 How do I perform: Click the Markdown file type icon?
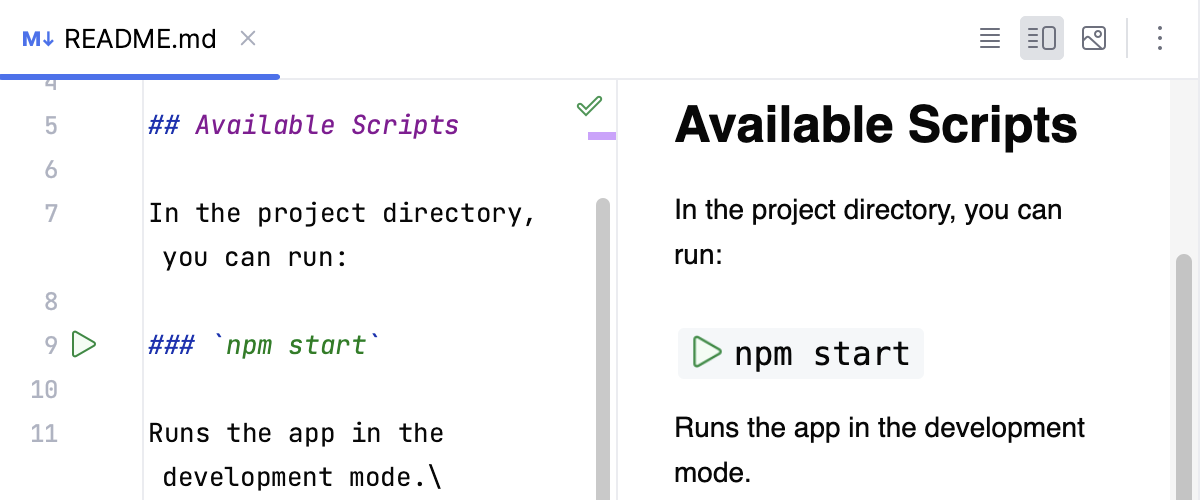pyautogui.click(x=38, y=39)
